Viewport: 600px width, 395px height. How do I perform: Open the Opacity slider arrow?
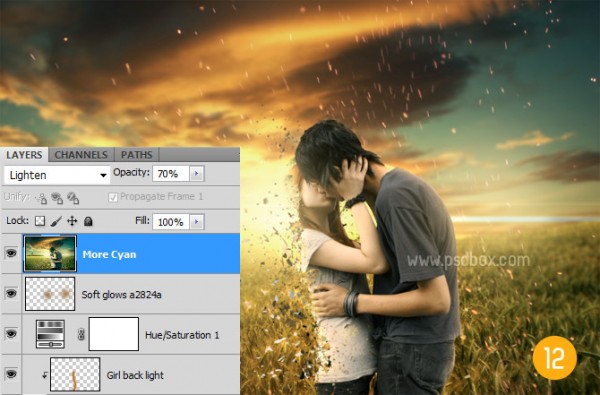click(x=197, y=174)
